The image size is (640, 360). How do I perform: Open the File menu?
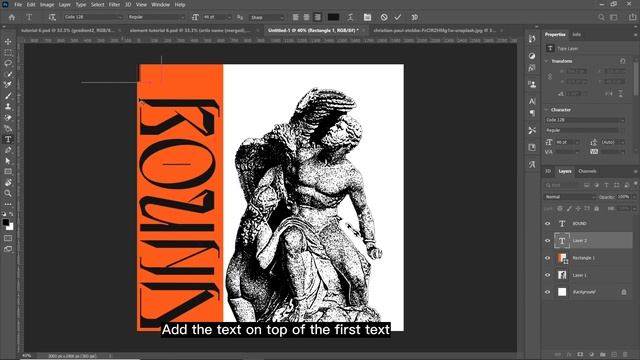18,5
